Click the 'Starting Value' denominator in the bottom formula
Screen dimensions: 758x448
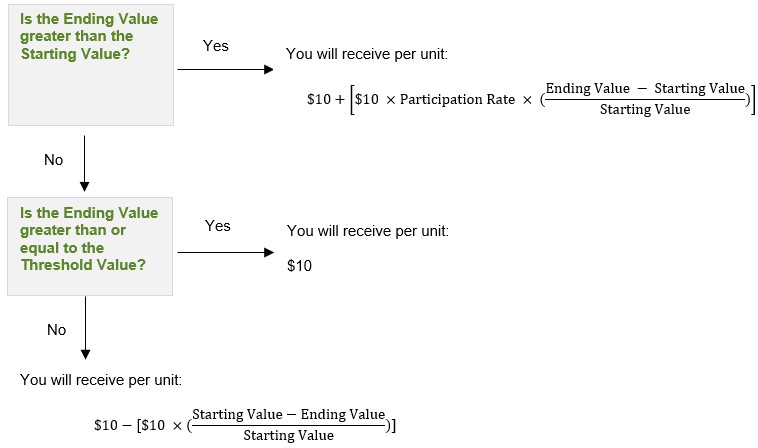(x=289, y=435)
